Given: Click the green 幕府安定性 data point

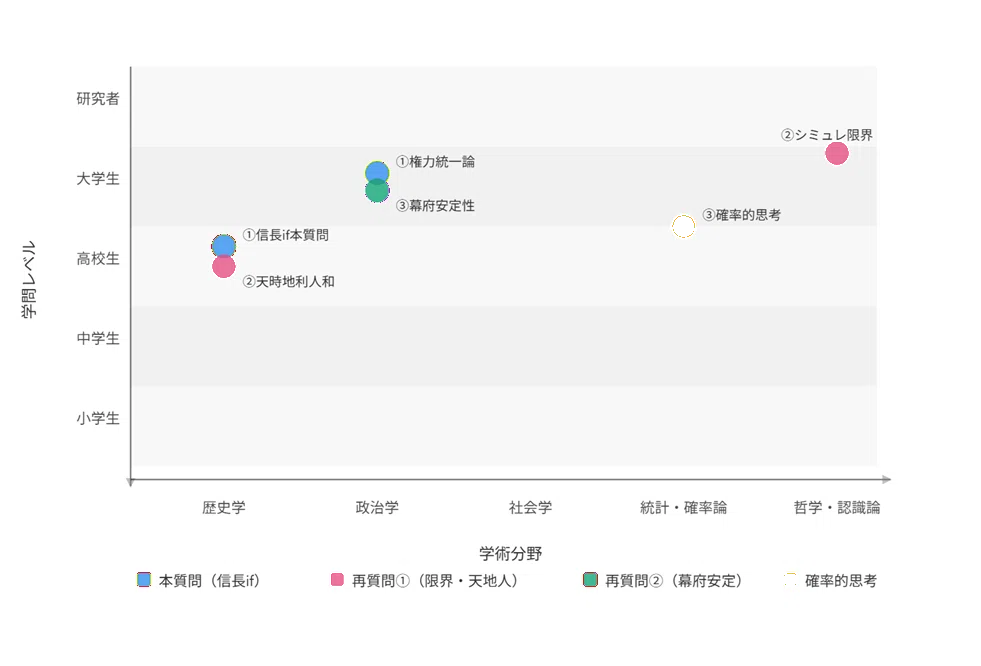Looking at the screenshot, I should (x=377, y=191).
